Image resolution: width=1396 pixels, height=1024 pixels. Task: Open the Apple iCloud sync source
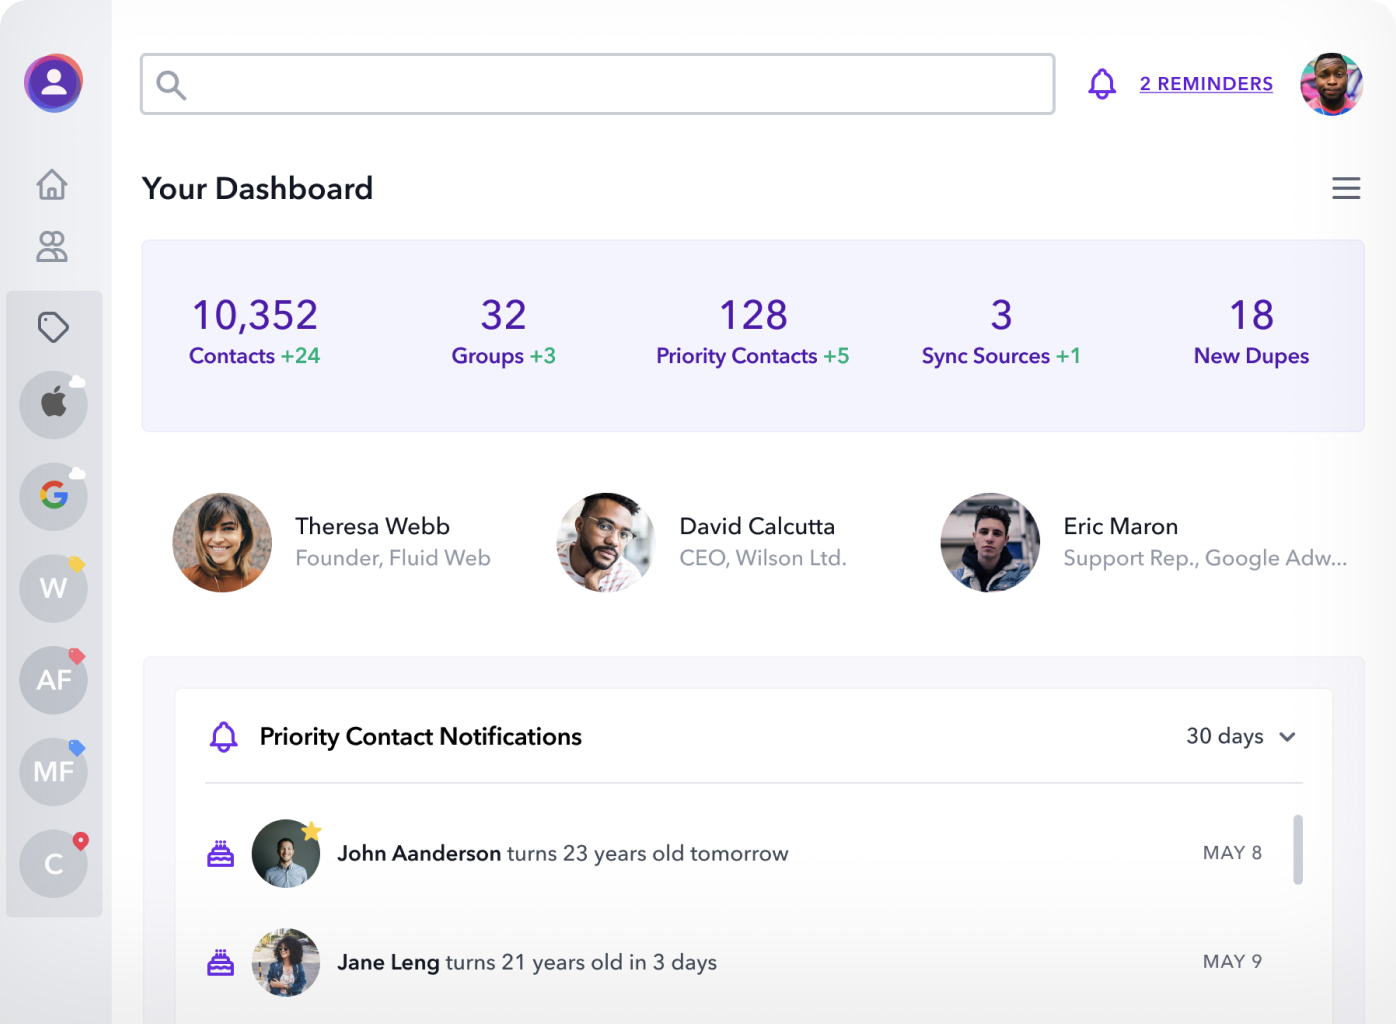click(x=54, y=404)
